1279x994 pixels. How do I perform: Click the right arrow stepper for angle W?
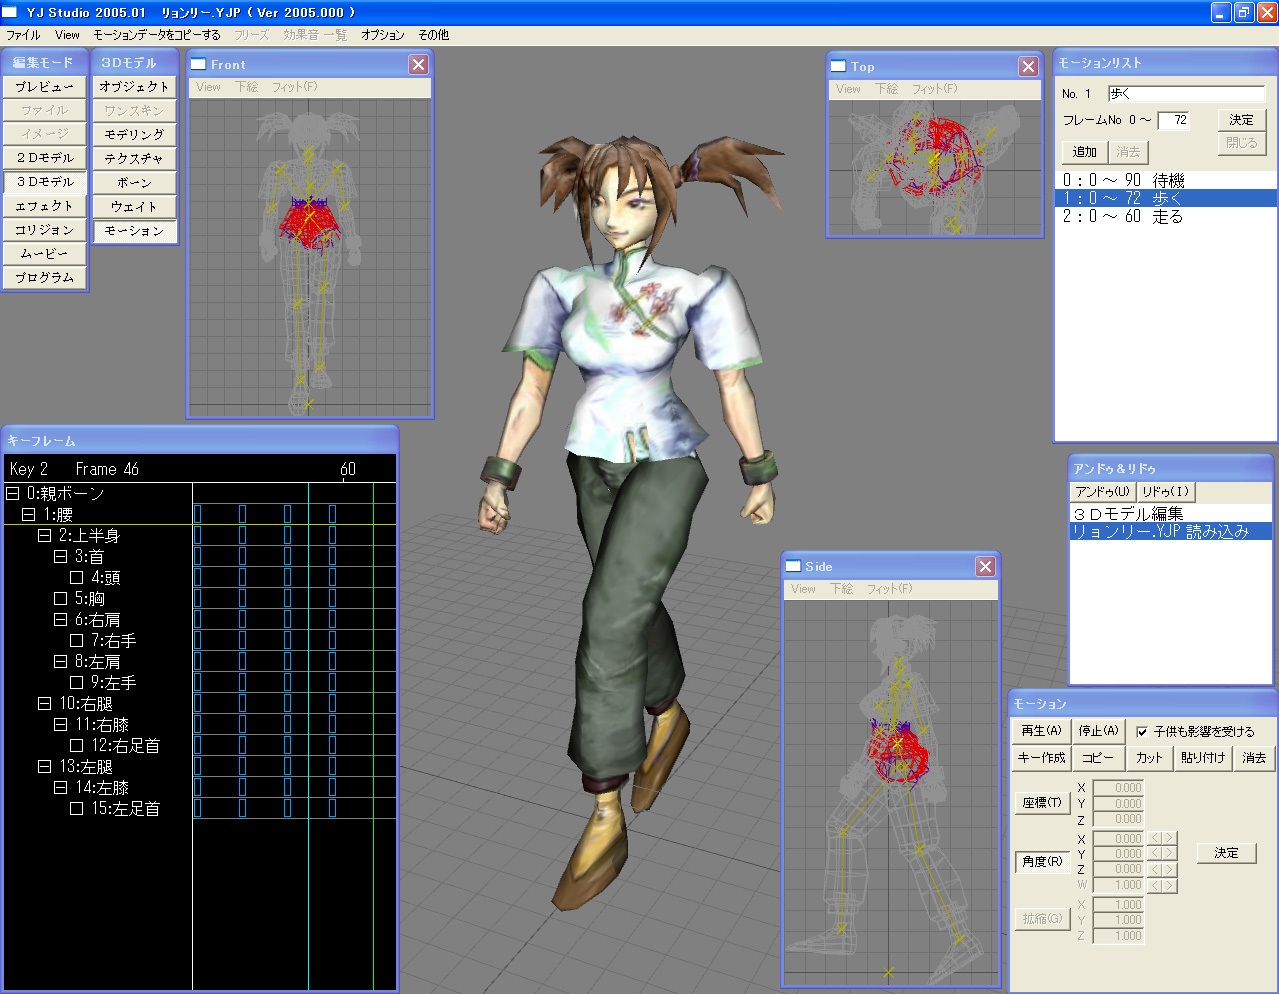coord(1169,885)
